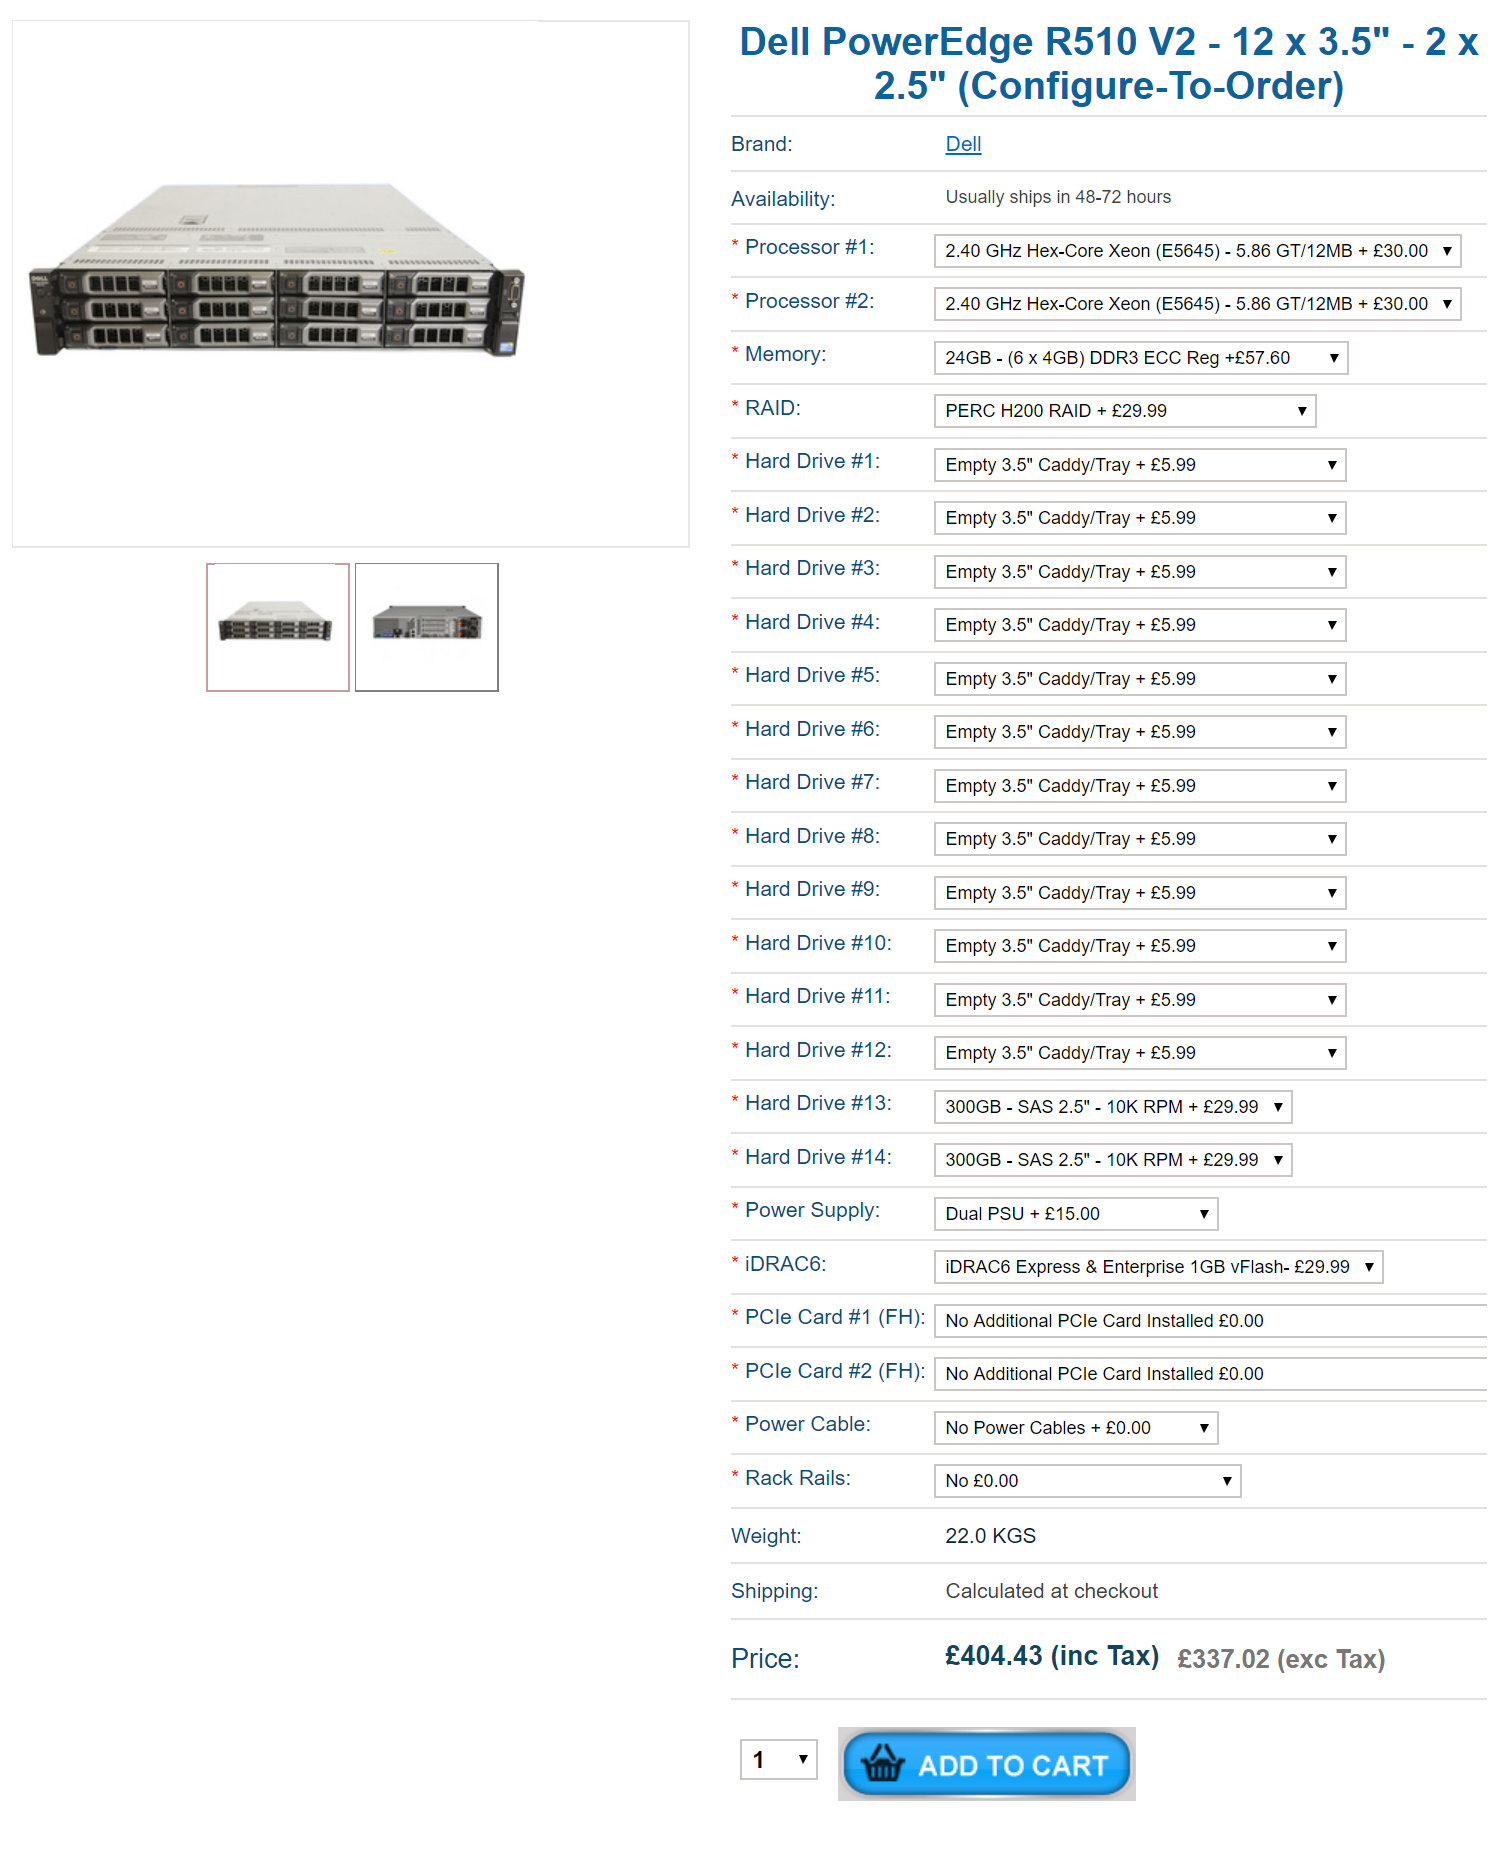Open the RAID controller dropdown
Screen dimensions: 1503x1871
[1125, 411]
